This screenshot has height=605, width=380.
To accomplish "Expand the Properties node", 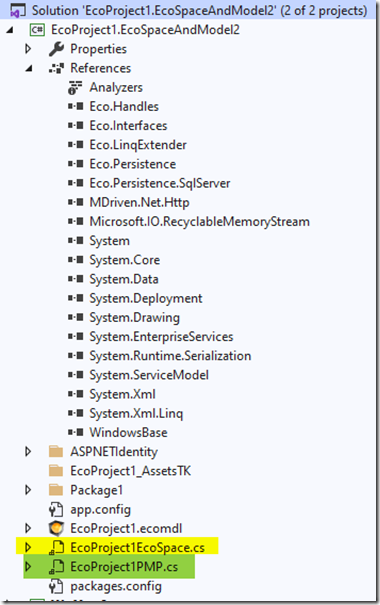I will point(28,49).
